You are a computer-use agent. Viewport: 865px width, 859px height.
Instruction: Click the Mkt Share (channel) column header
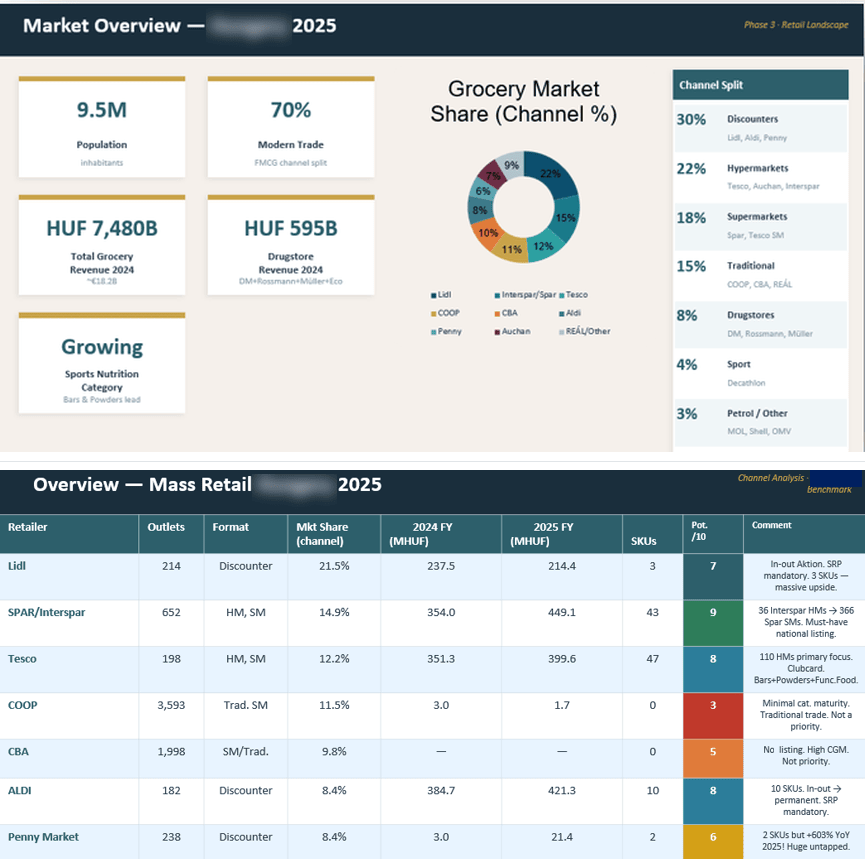pyautogui.click(x=334, y=533)
